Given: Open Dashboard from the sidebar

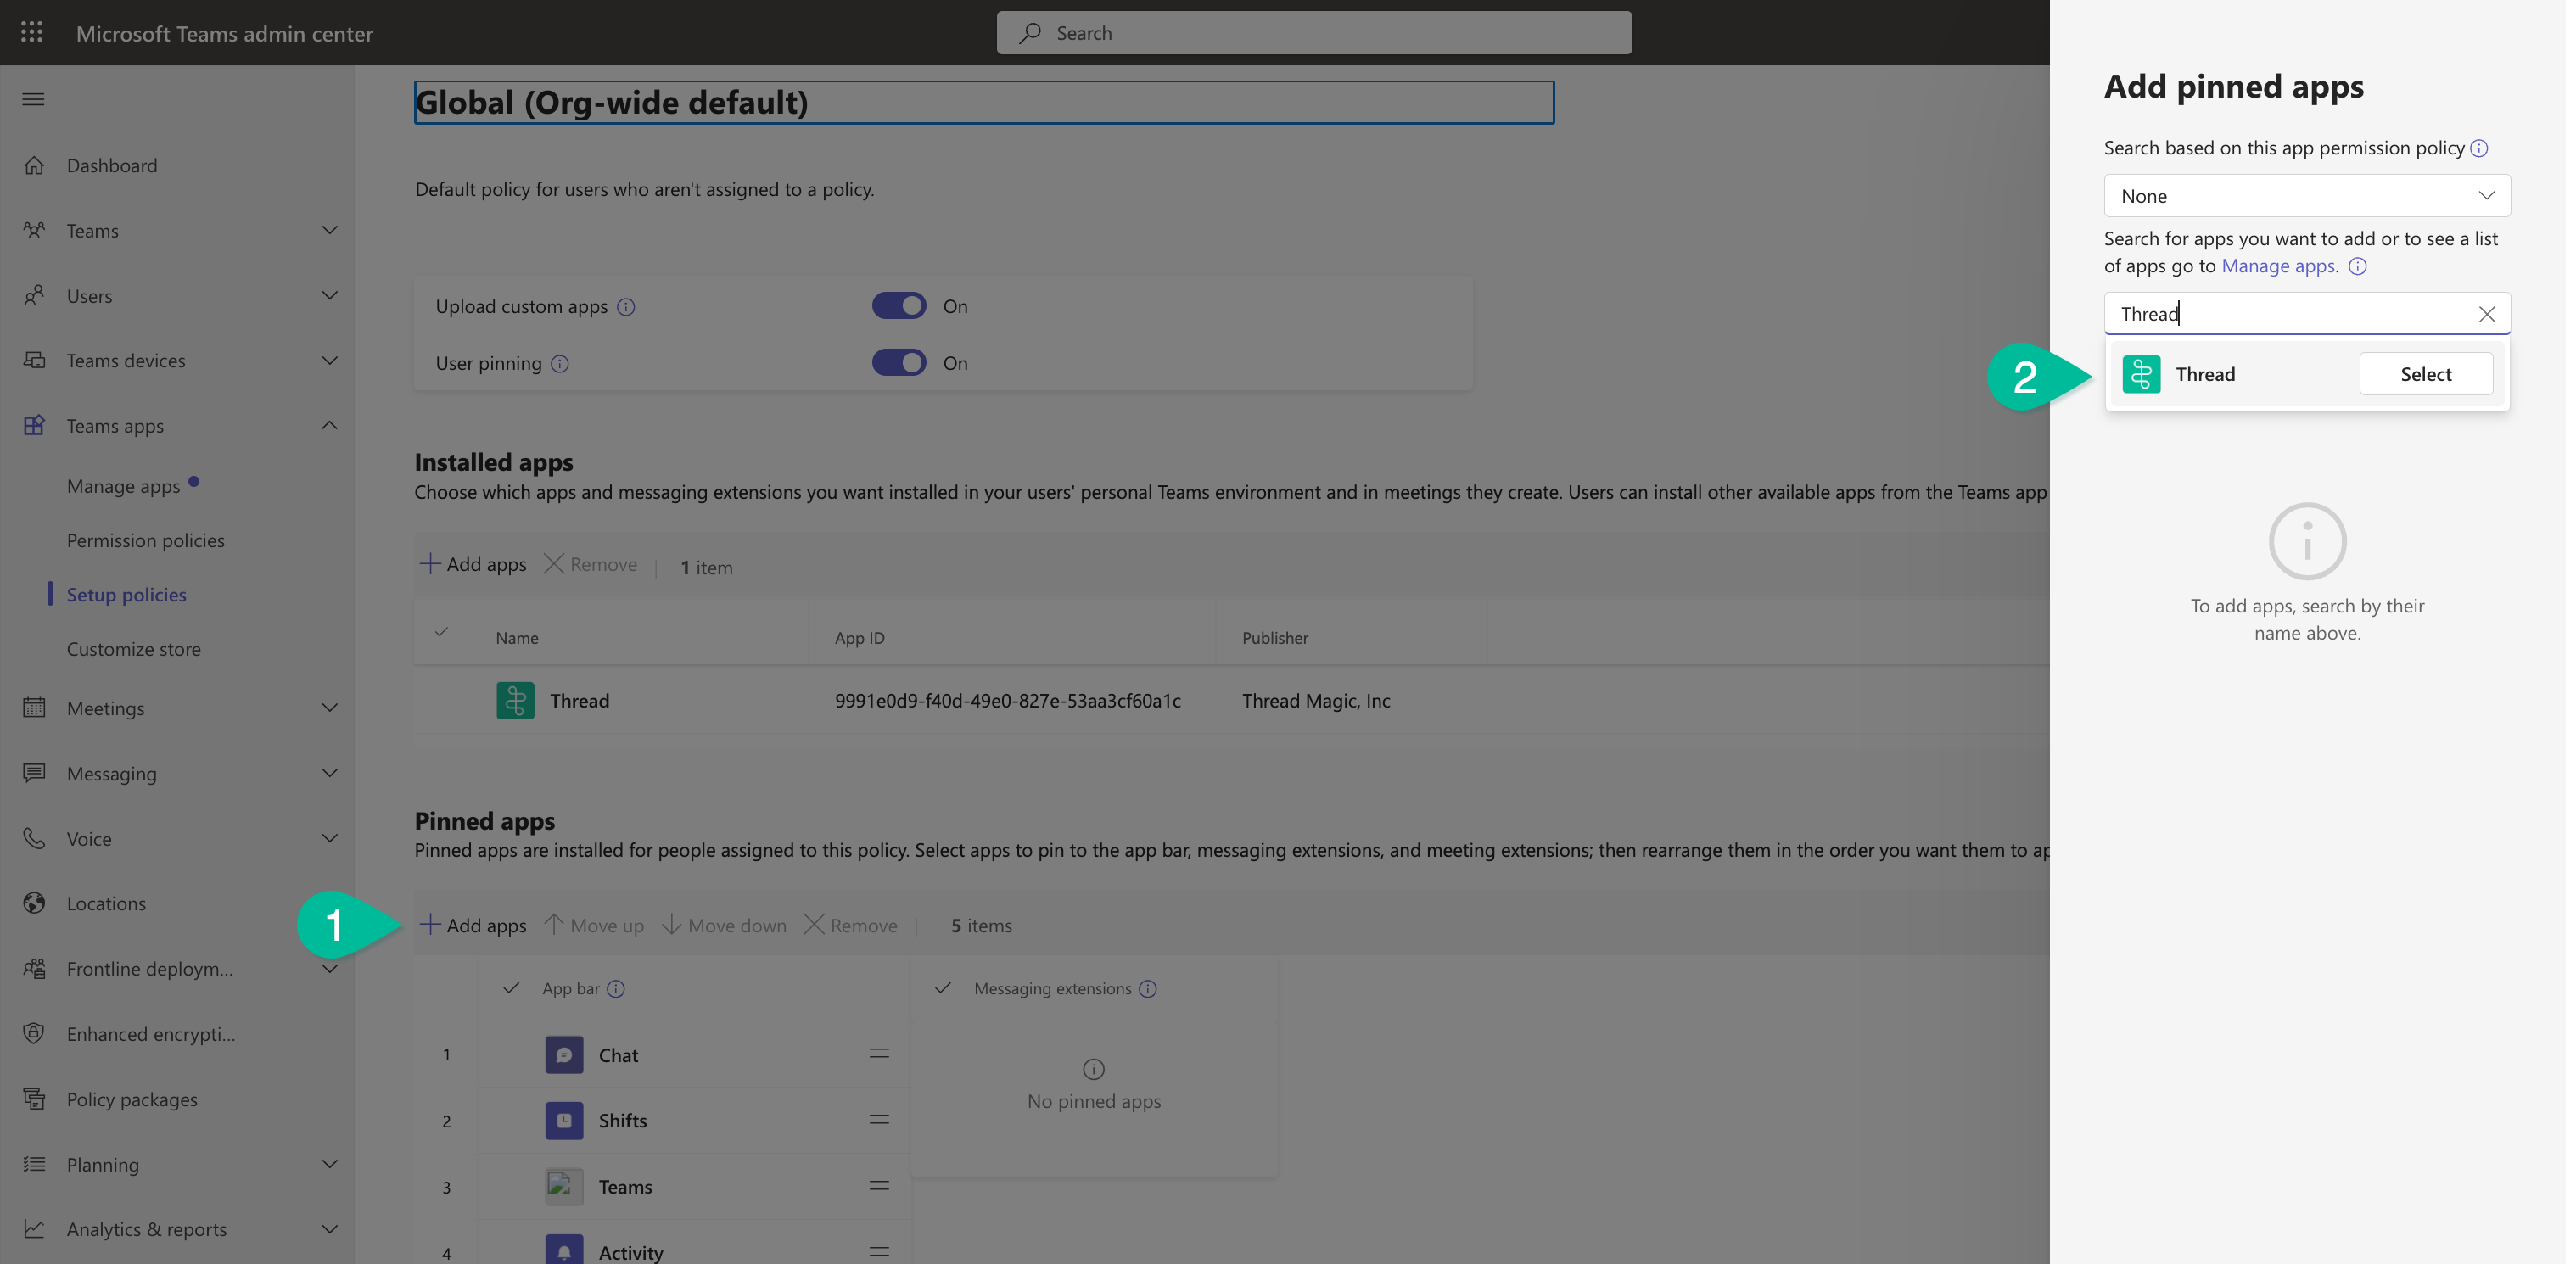Looking at the screenshot, I should pos(112,165).
